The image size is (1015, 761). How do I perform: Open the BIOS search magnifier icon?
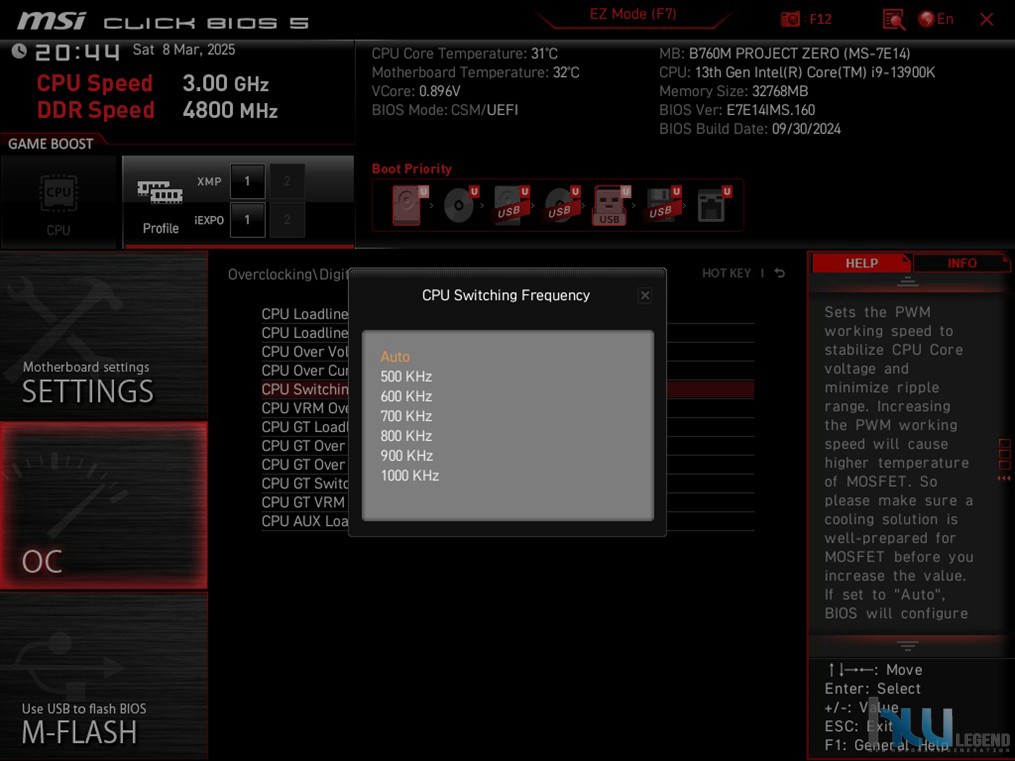[894, 19]
